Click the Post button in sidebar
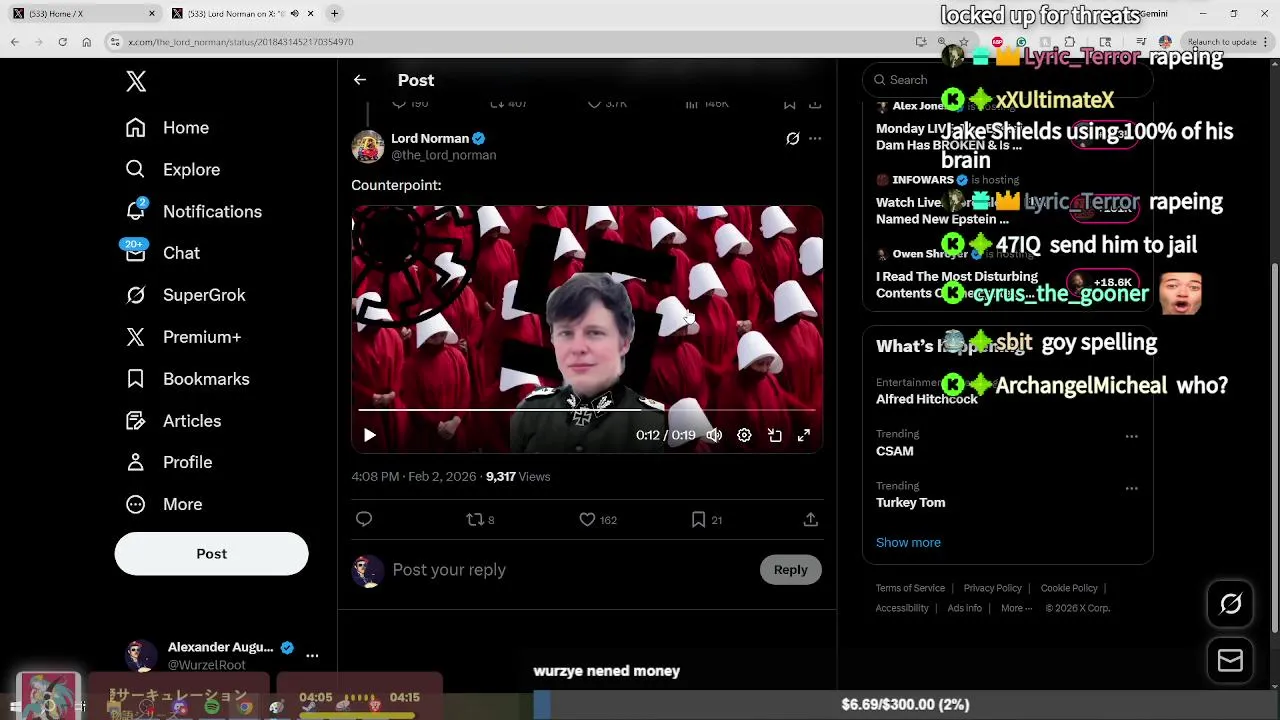 (x=211, y=554)
